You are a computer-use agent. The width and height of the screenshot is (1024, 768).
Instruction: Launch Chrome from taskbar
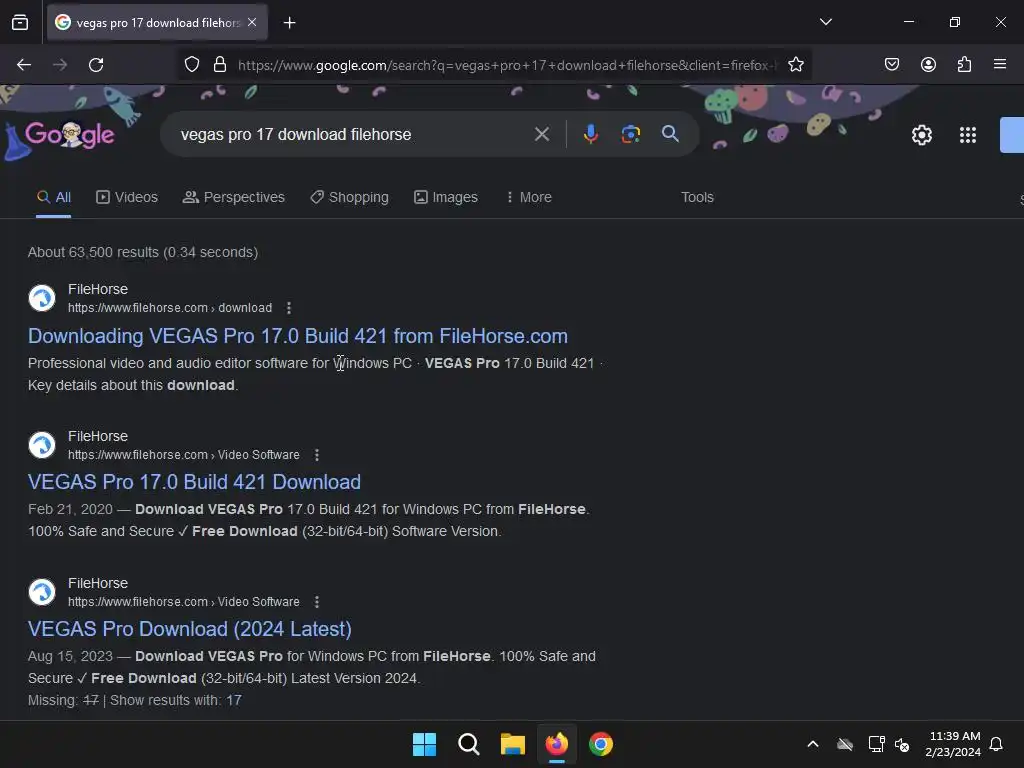(601, 744)
